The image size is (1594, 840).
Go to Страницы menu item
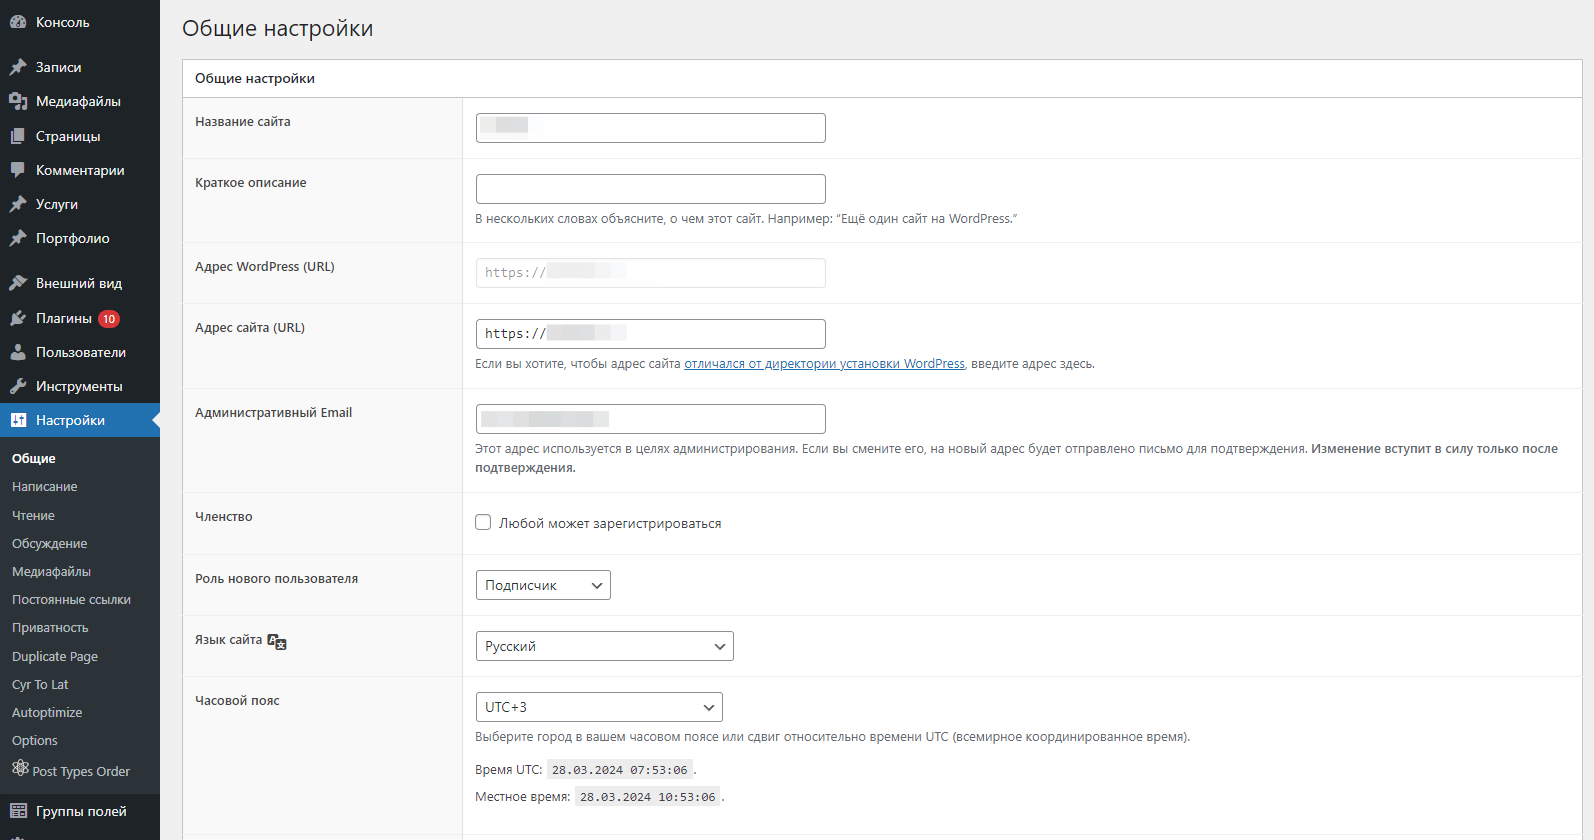tap(80, 136)
